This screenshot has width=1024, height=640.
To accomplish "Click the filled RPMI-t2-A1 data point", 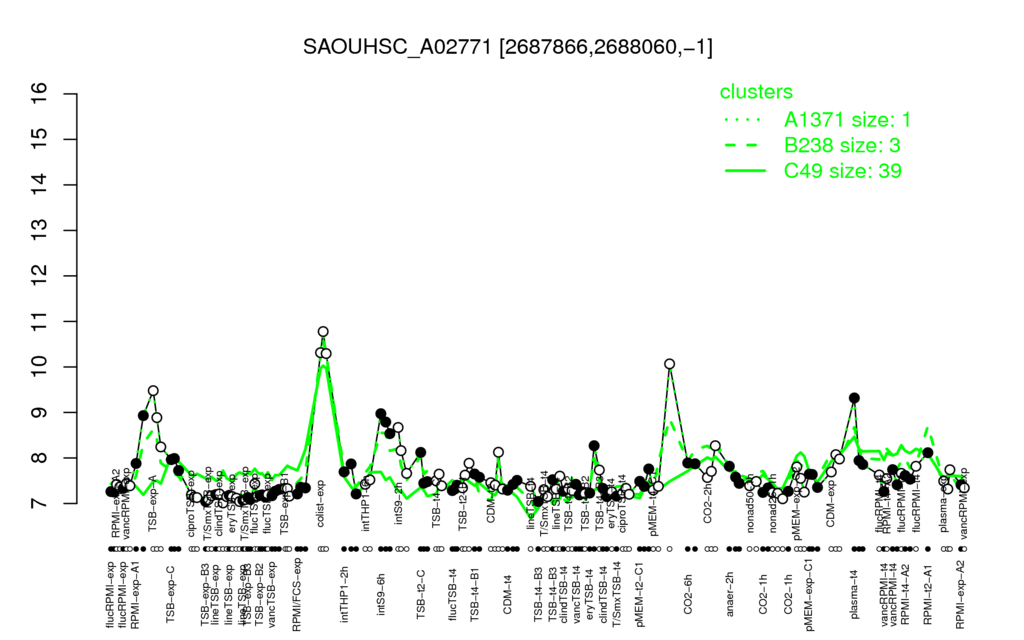I will pyautogui.click(x=927, y=453).
